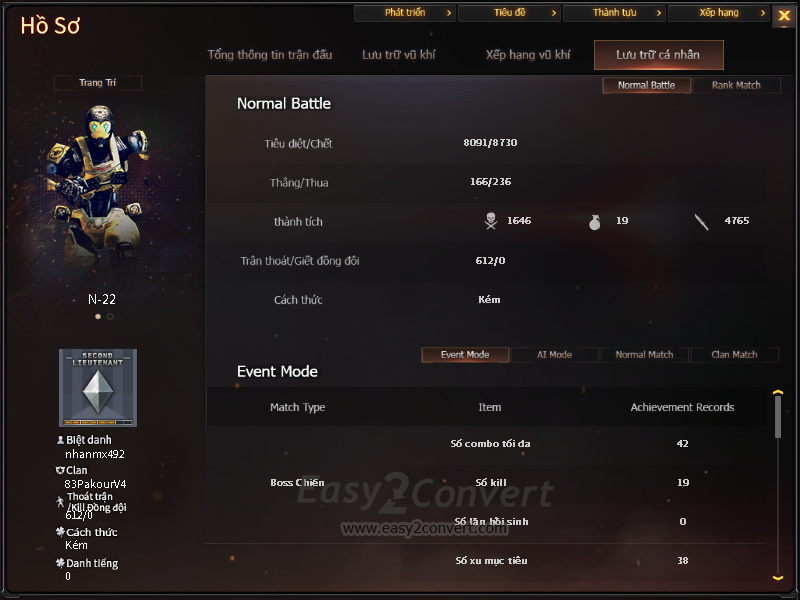Expand the Thành tựu menu
Screen dimensions: 800x600
pos(614,13)
